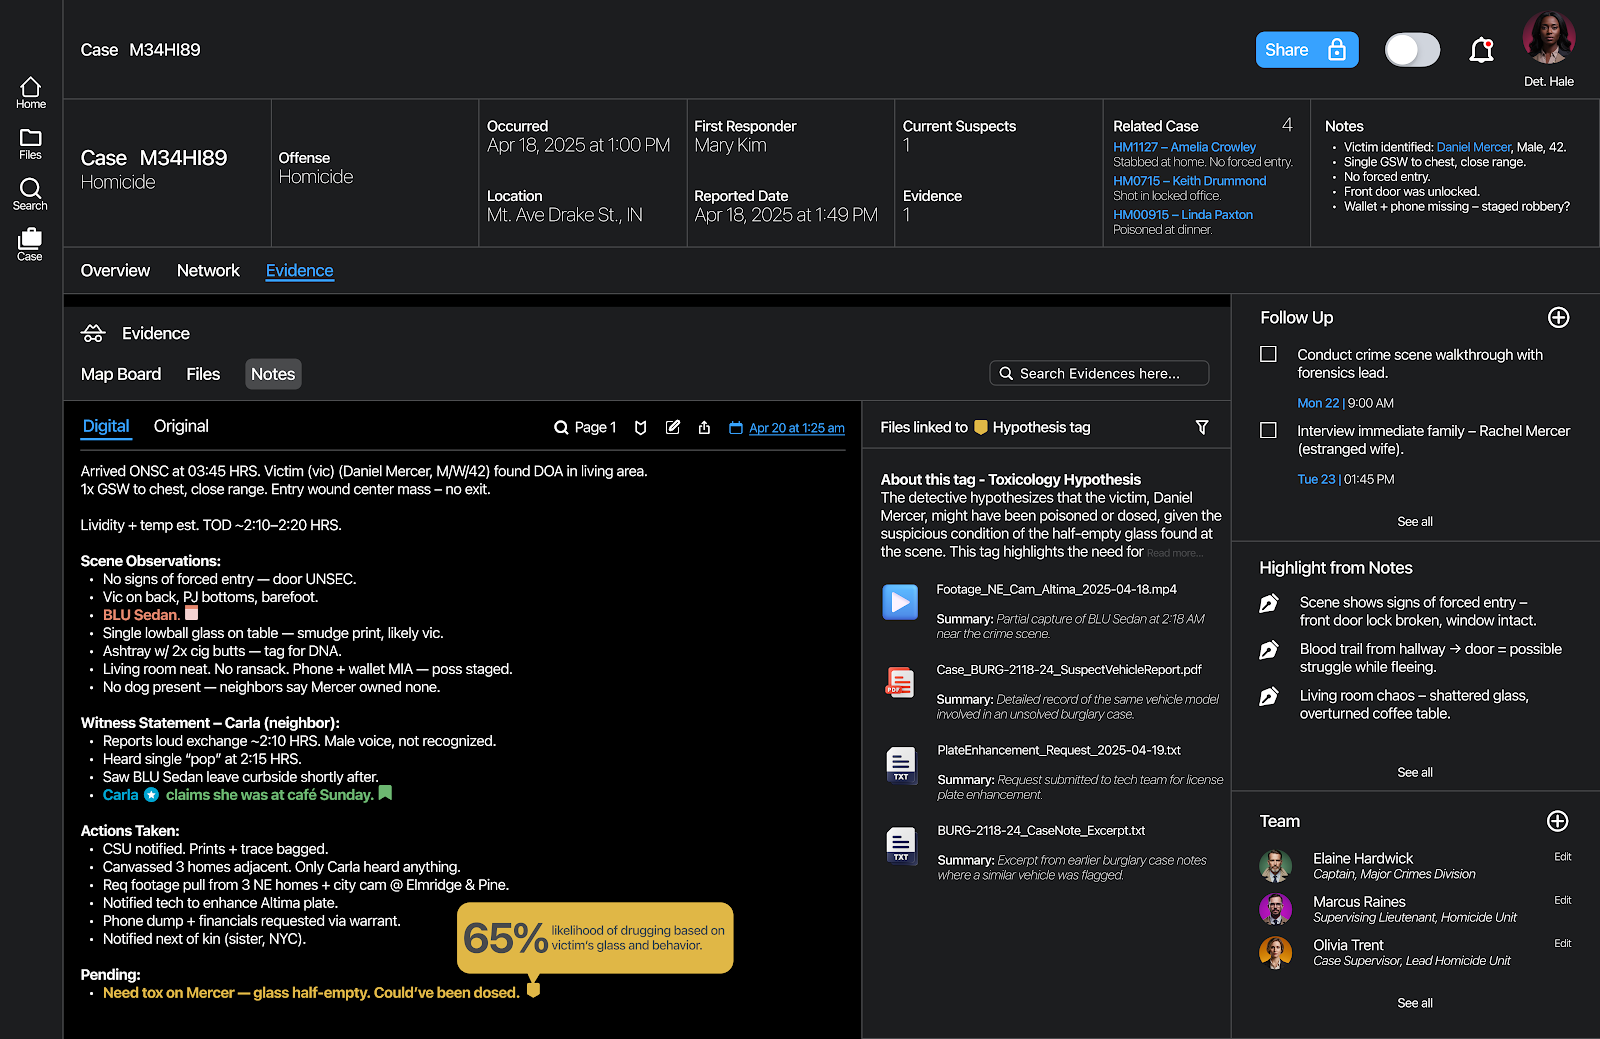Click the Mon 22 follow-up date
Image resolution: width=1600 pixels, height=1039 pixels.
pos(1318,403)
